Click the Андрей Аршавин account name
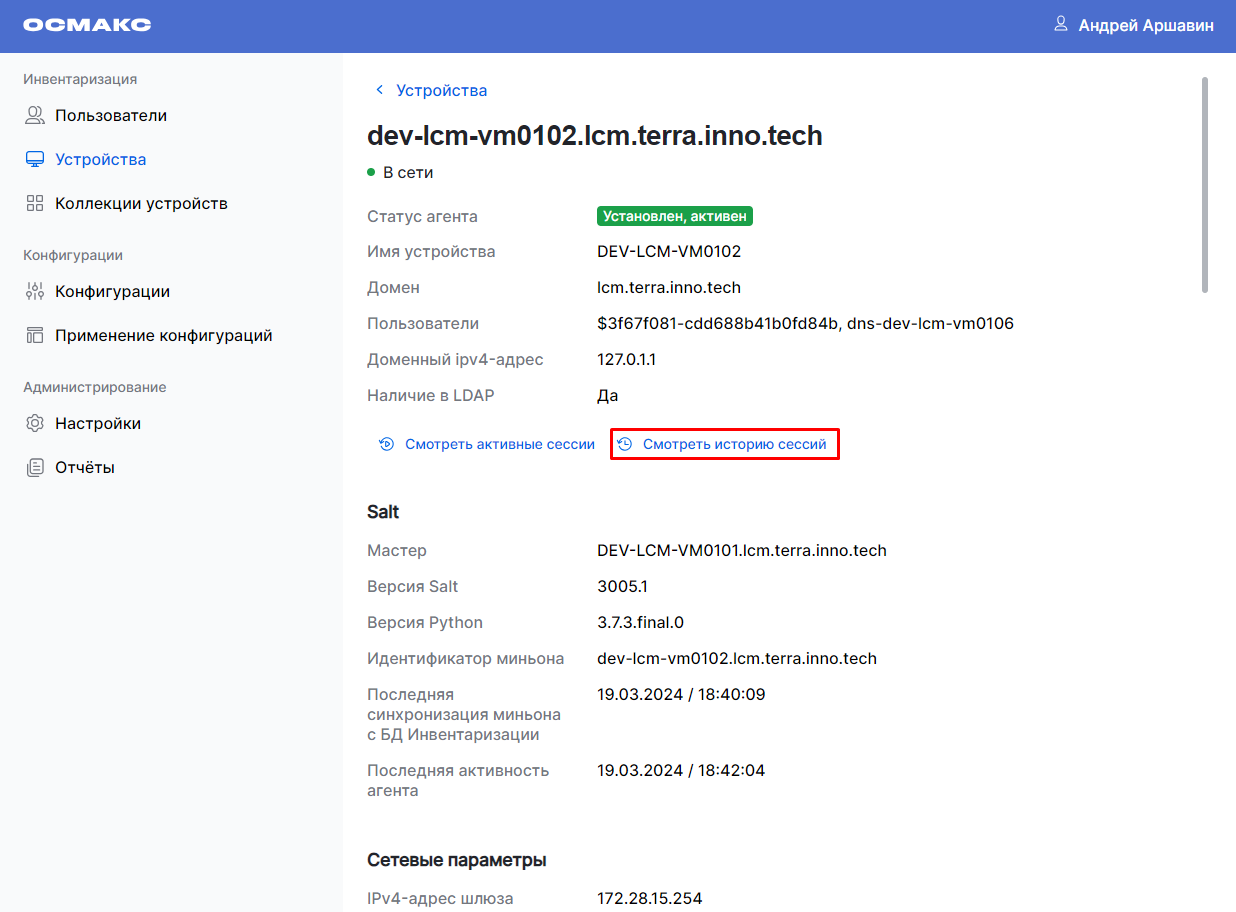This screenshot has width=1236, height=912. (x=1145, y=25)
